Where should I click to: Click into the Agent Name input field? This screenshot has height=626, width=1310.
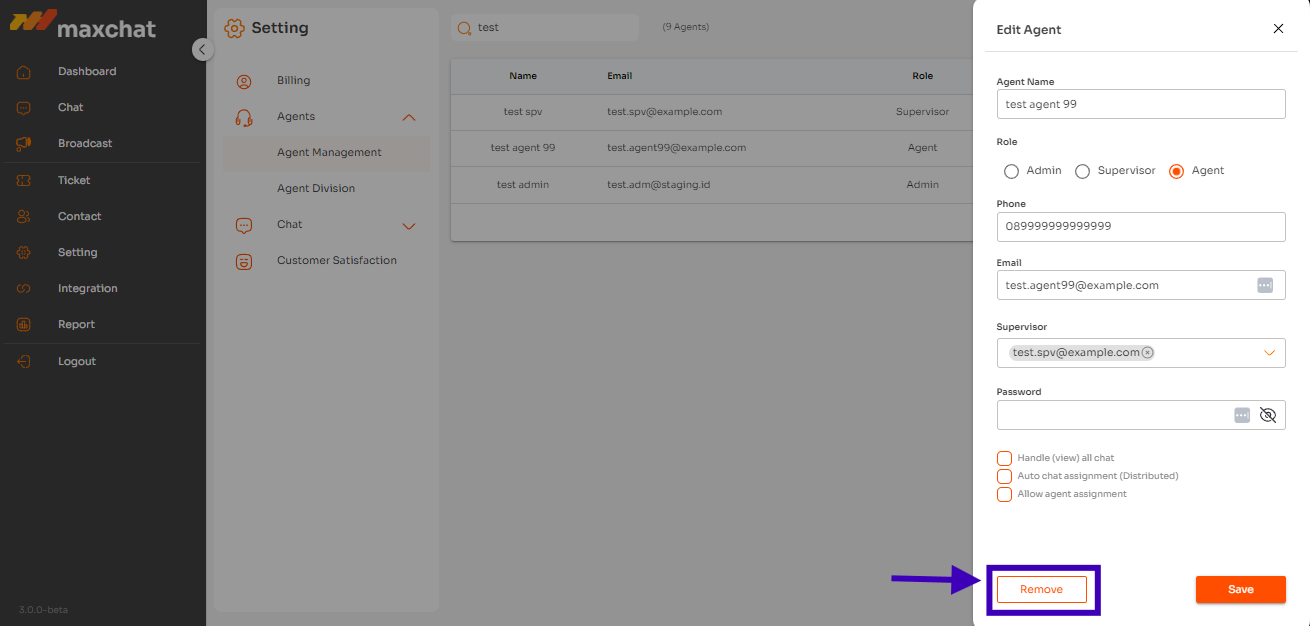click(x=1140, y=104)
